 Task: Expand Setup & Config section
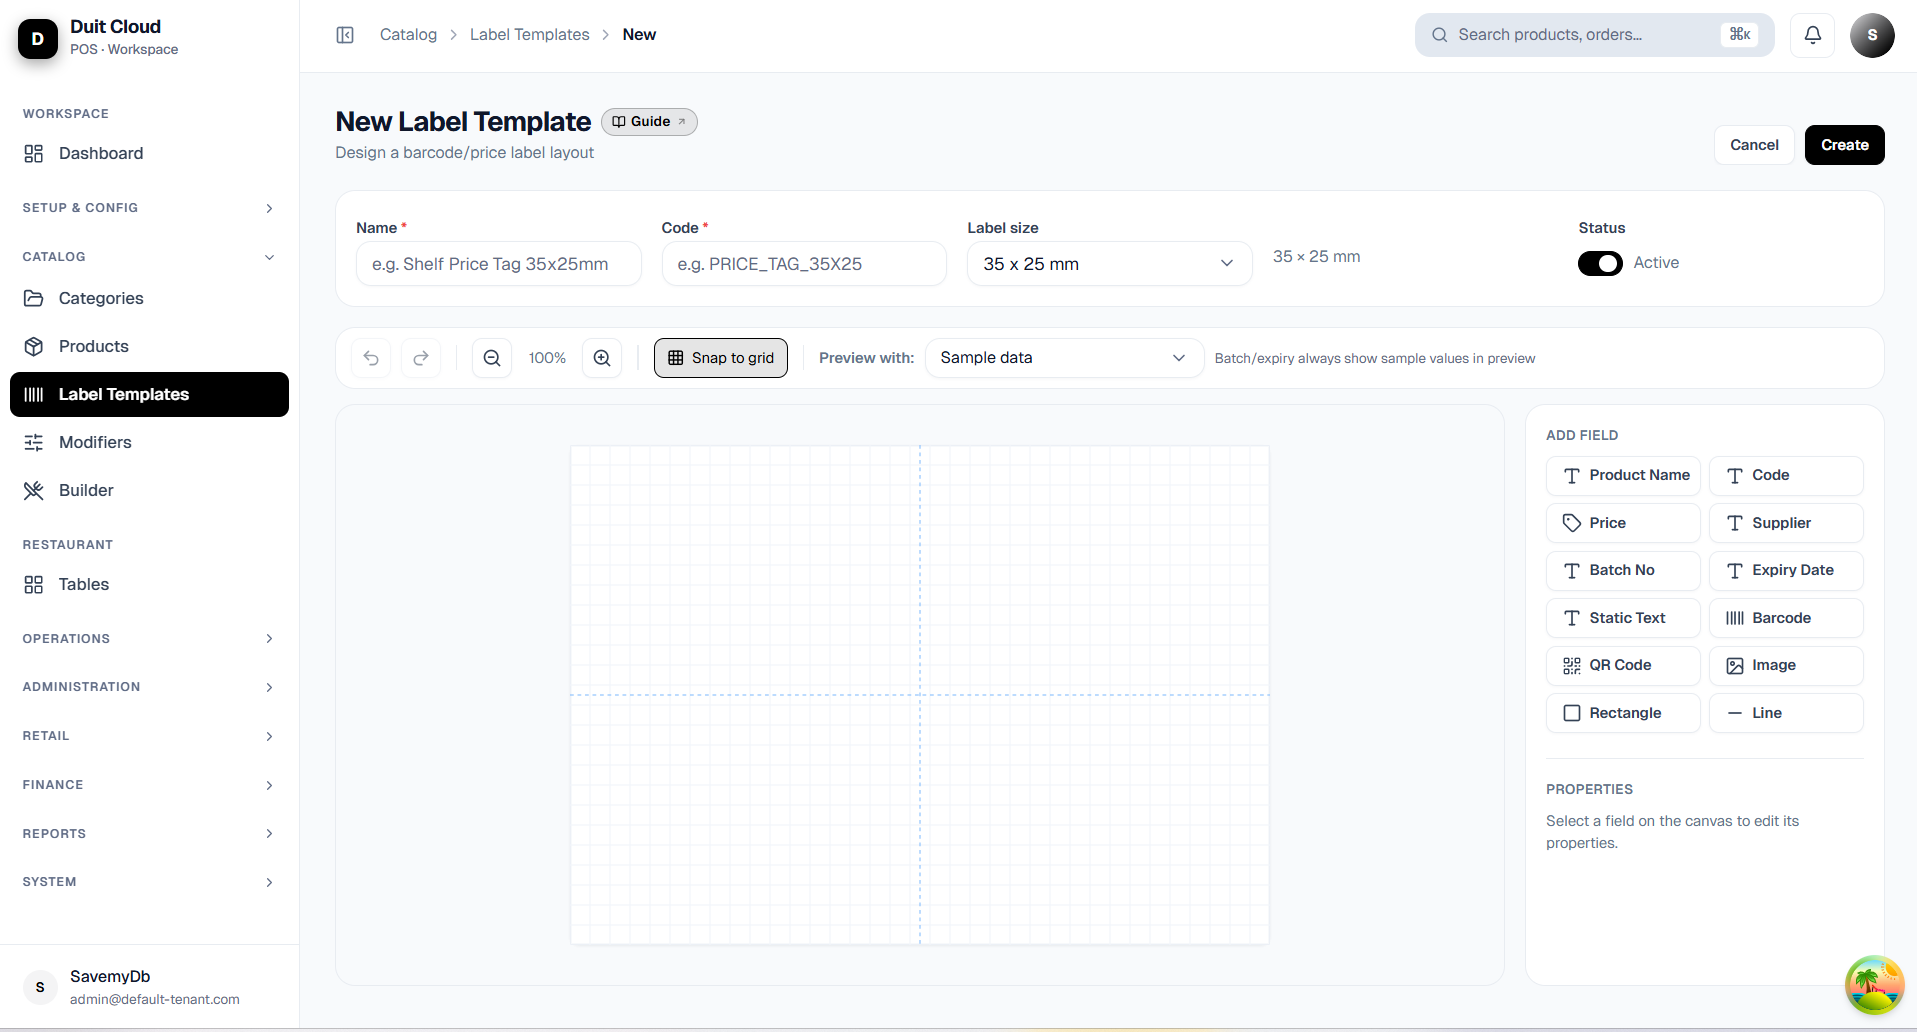149,208
